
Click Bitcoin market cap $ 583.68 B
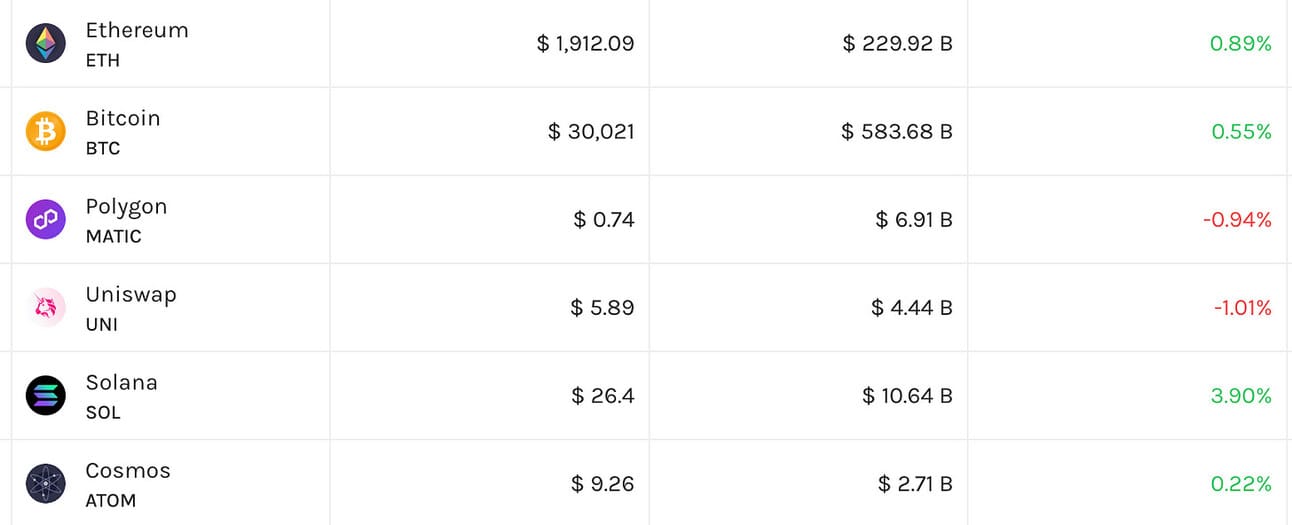(x=897, y=131)
